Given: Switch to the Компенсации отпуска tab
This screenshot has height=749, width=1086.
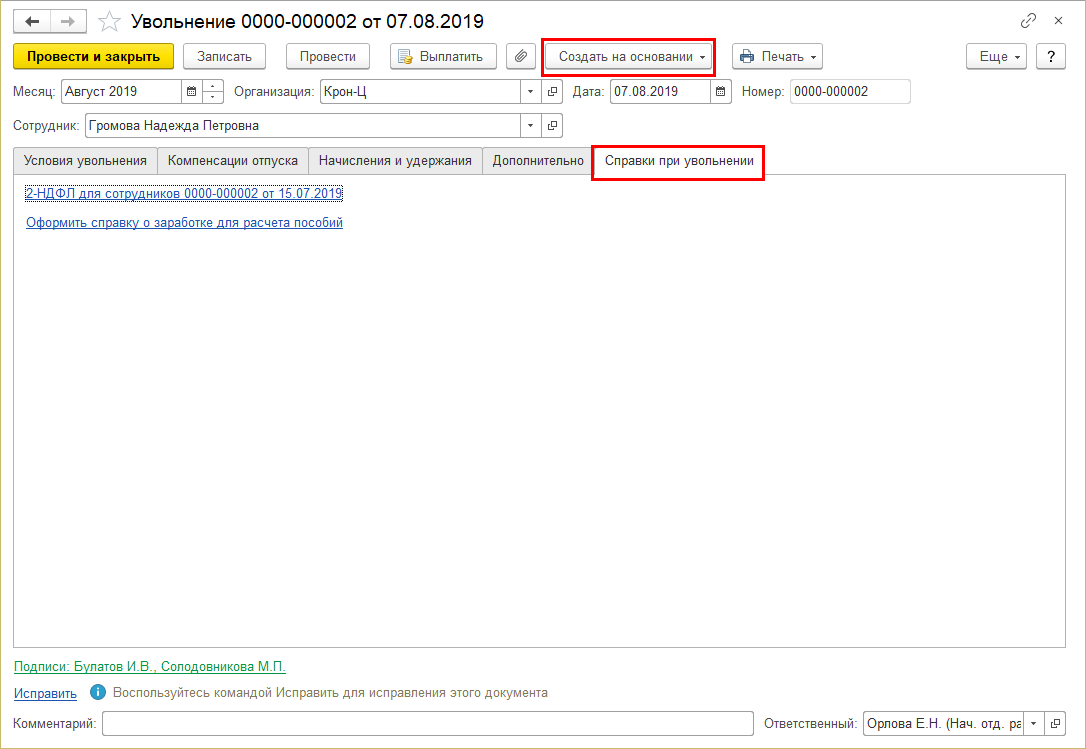Looking at the screenshot, I should pyautogui.click(x=233, y=161).
